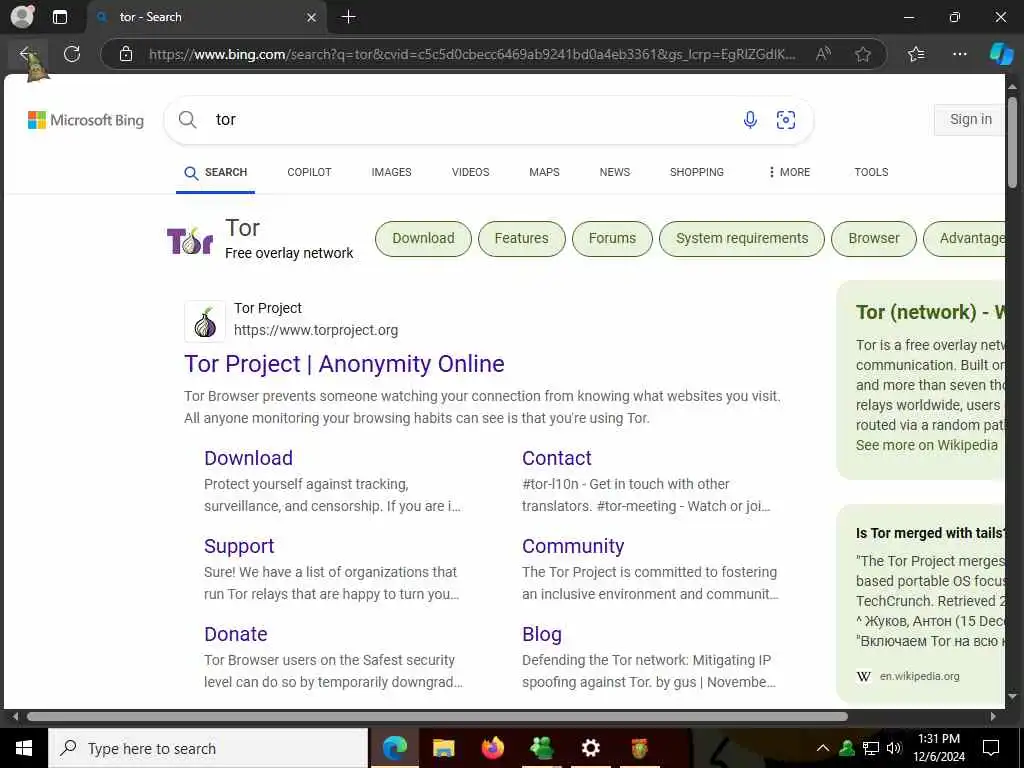Click the Tor Project onion favicon
1024x768 pixels.
[205, 321]
